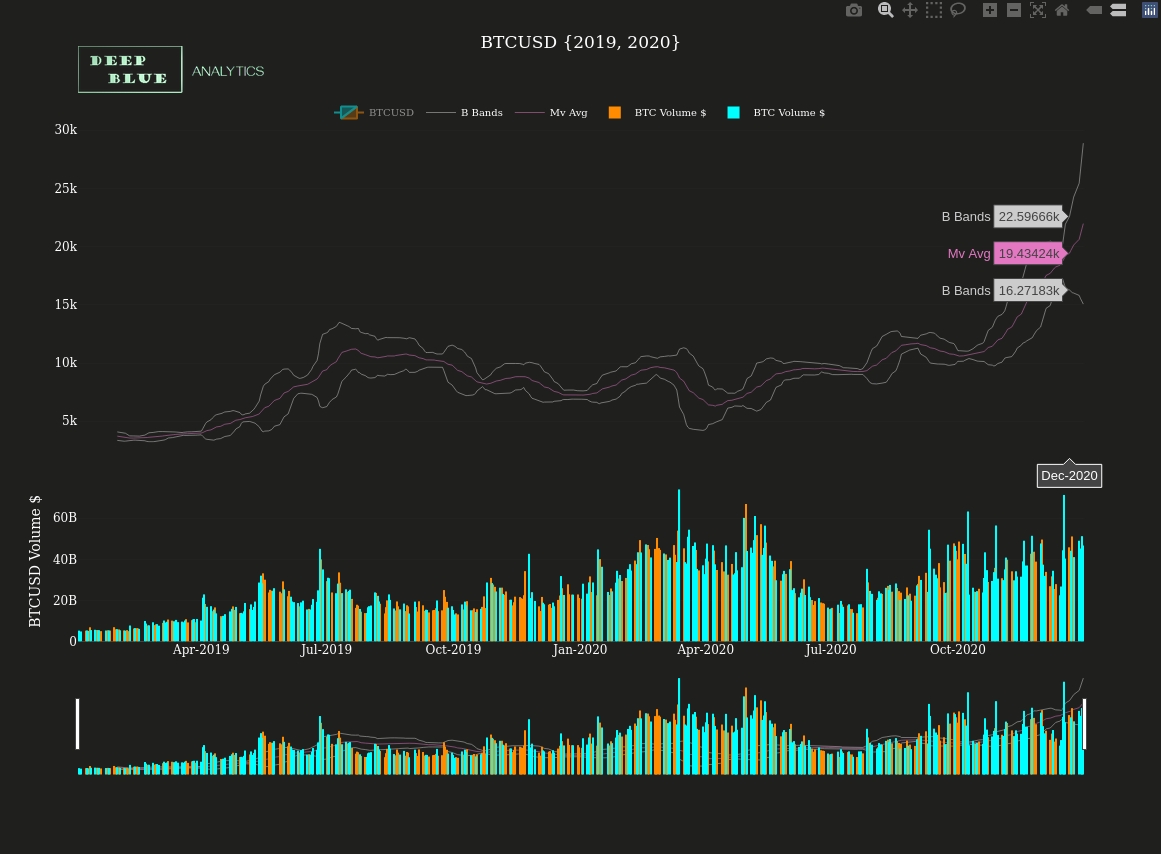Pick the Lasso Select tool
Viewport: 1161px width, 854px height.
[957, 10]
